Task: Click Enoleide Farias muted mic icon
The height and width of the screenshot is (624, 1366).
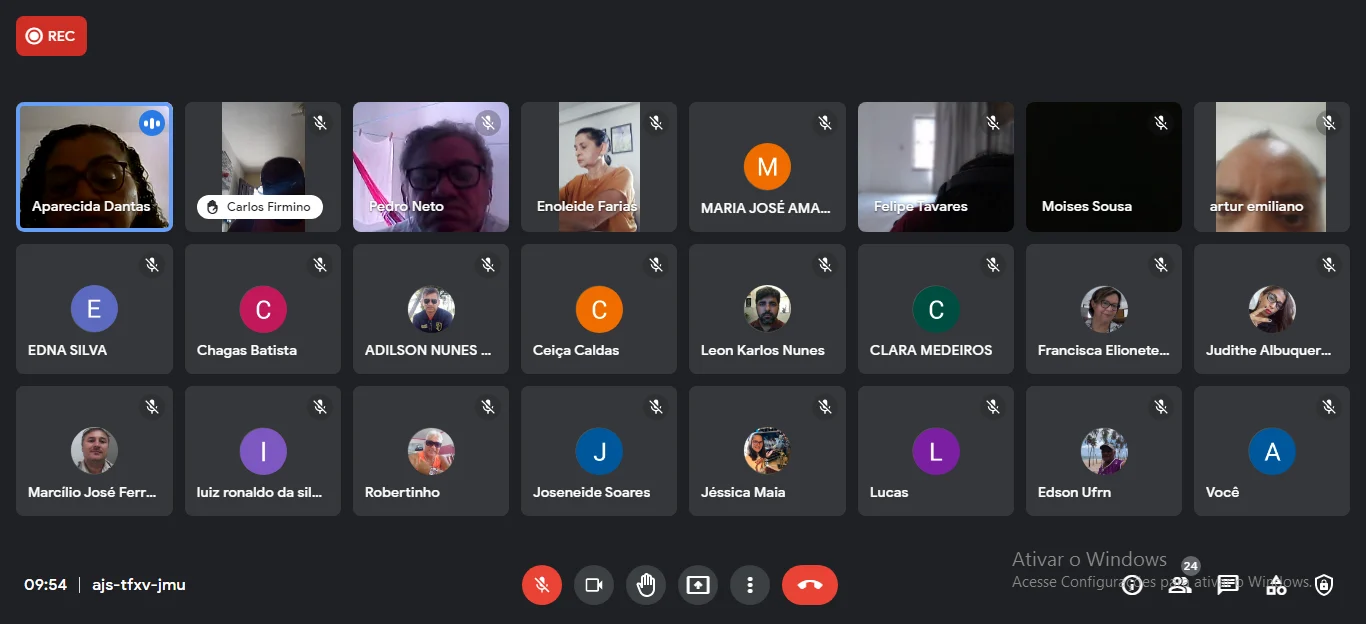Action: tap(656, 123)
